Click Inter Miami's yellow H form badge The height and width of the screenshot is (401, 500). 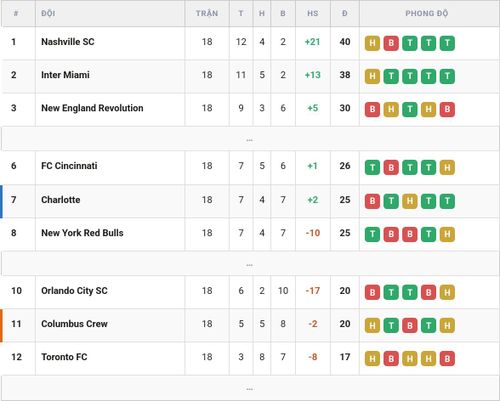[x=372, y=76]
